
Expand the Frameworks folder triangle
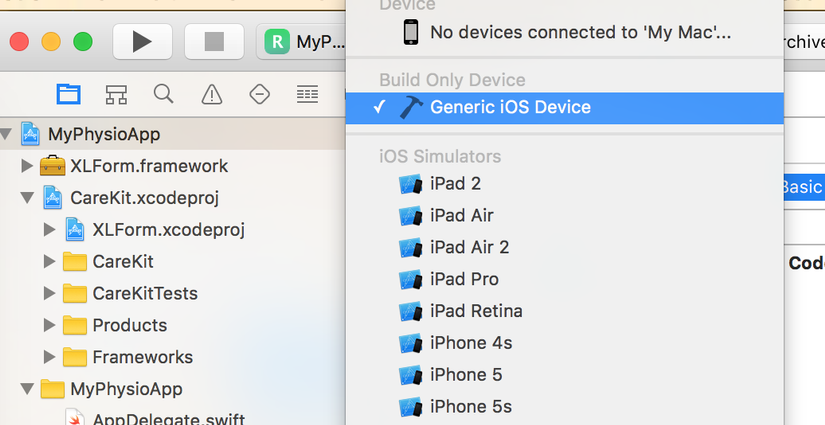[49, 357]
